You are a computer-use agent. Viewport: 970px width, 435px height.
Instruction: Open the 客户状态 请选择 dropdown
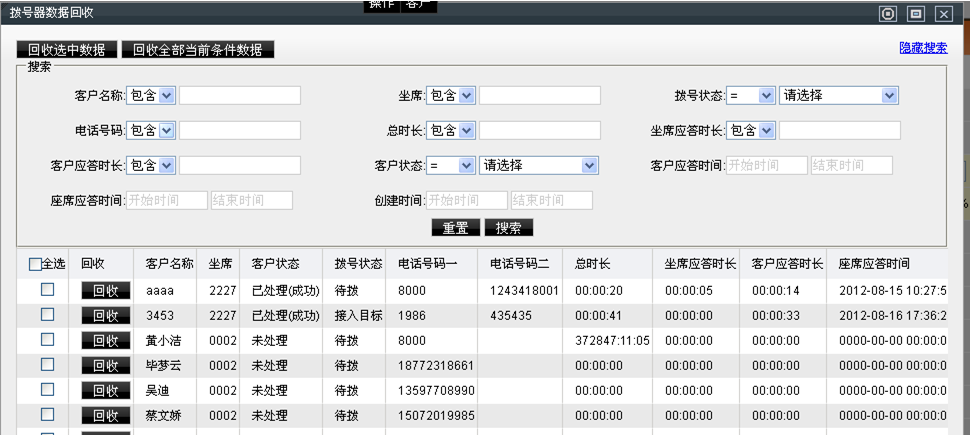tap(538, 165)
